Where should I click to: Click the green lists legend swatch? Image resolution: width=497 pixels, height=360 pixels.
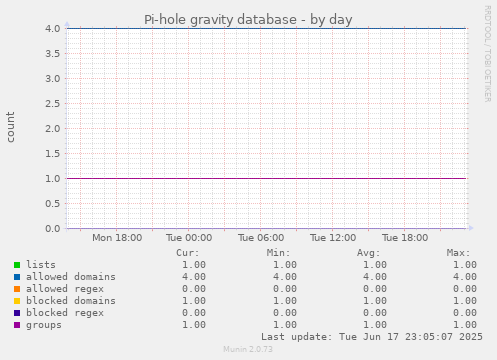[x=17, y=265]
